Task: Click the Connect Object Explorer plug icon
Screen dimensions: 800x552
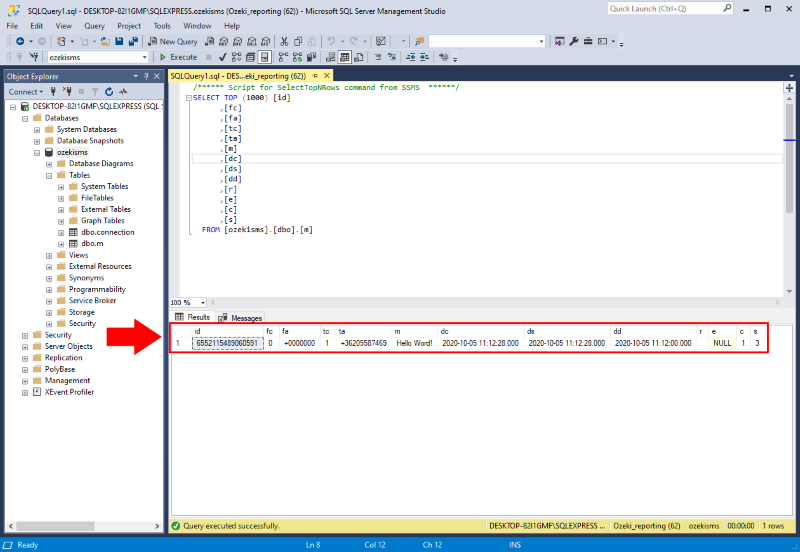Action: (53, 91)
